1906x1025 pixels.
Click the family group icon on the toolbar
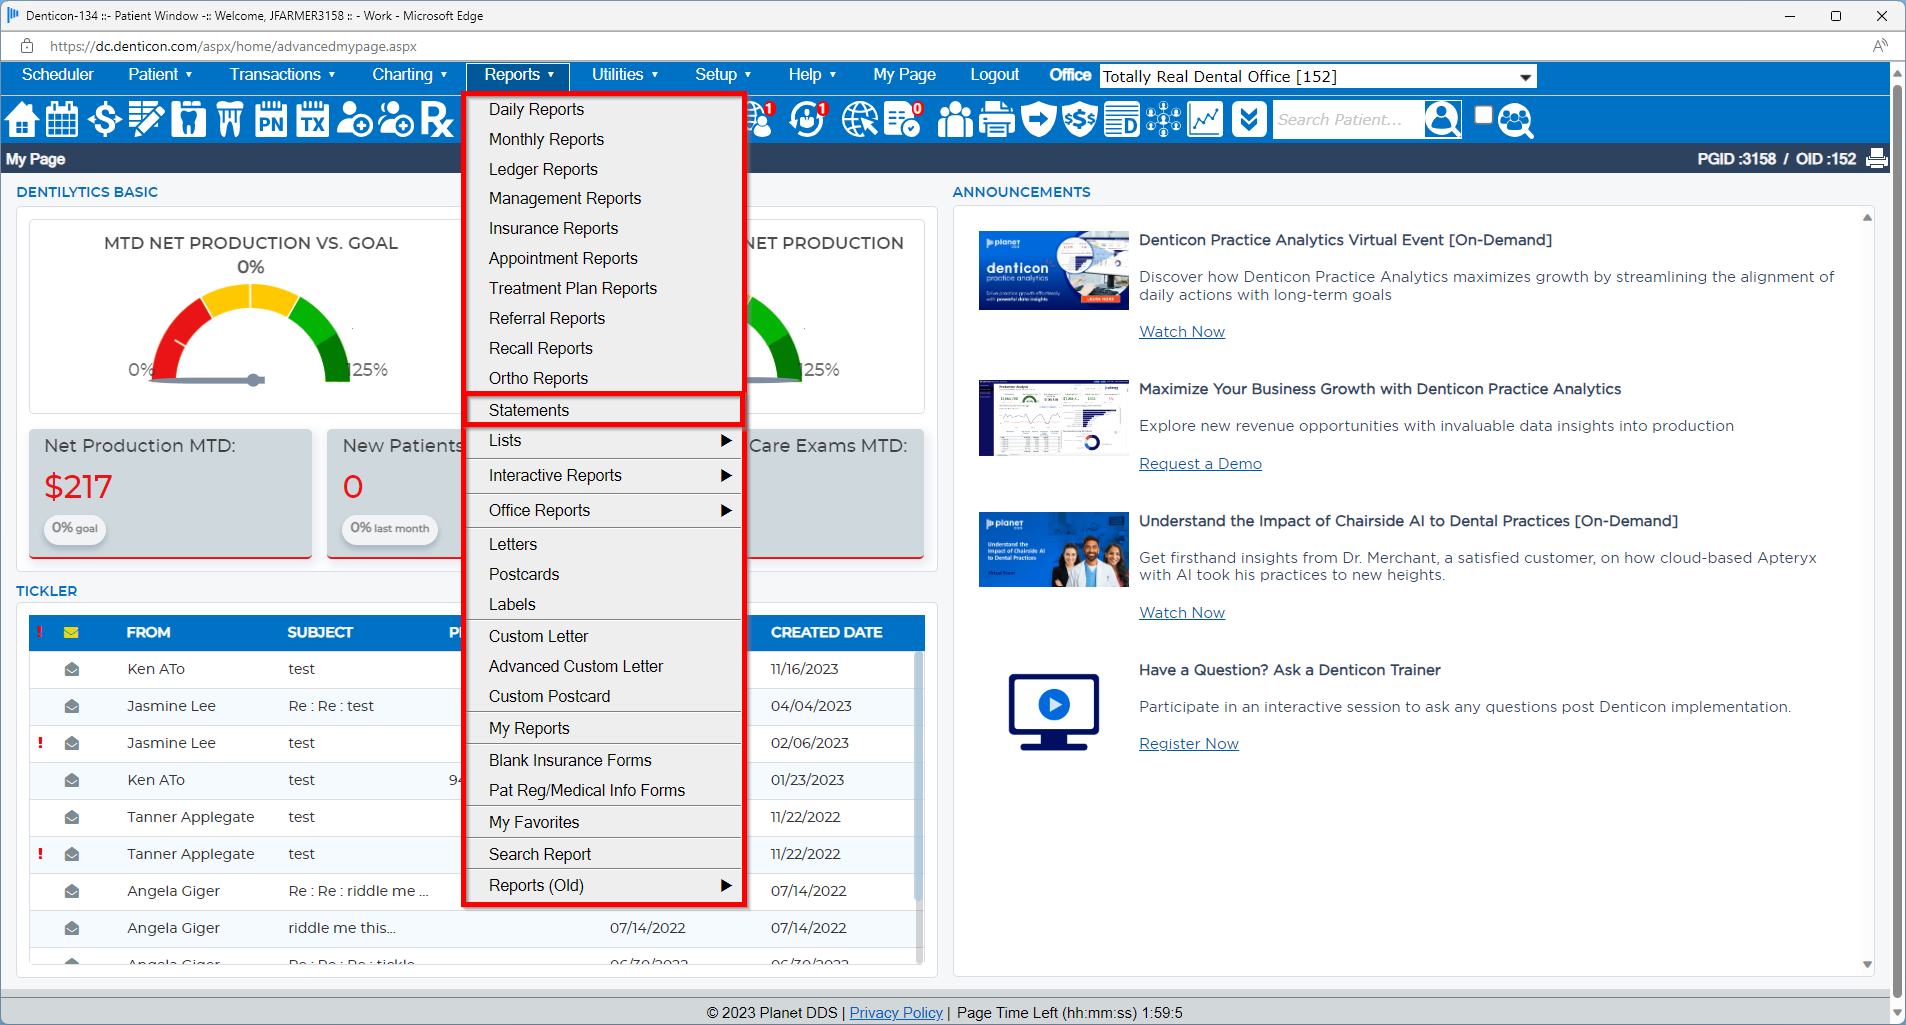(x=954, y=119)
